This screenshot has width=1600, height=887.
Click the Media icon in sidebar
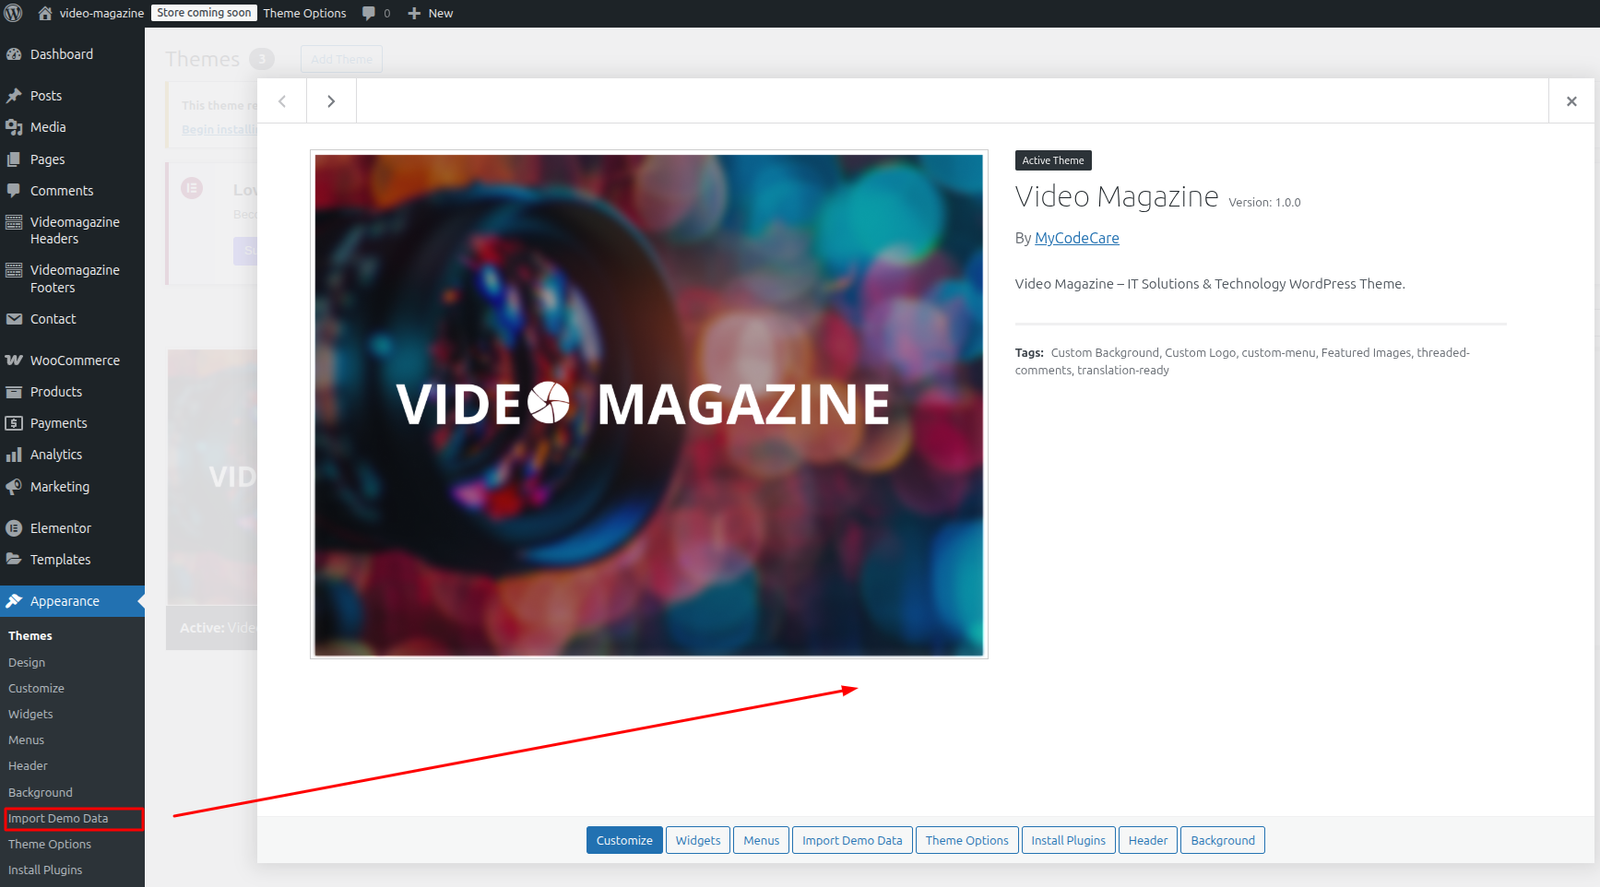(x=14, y=127)
